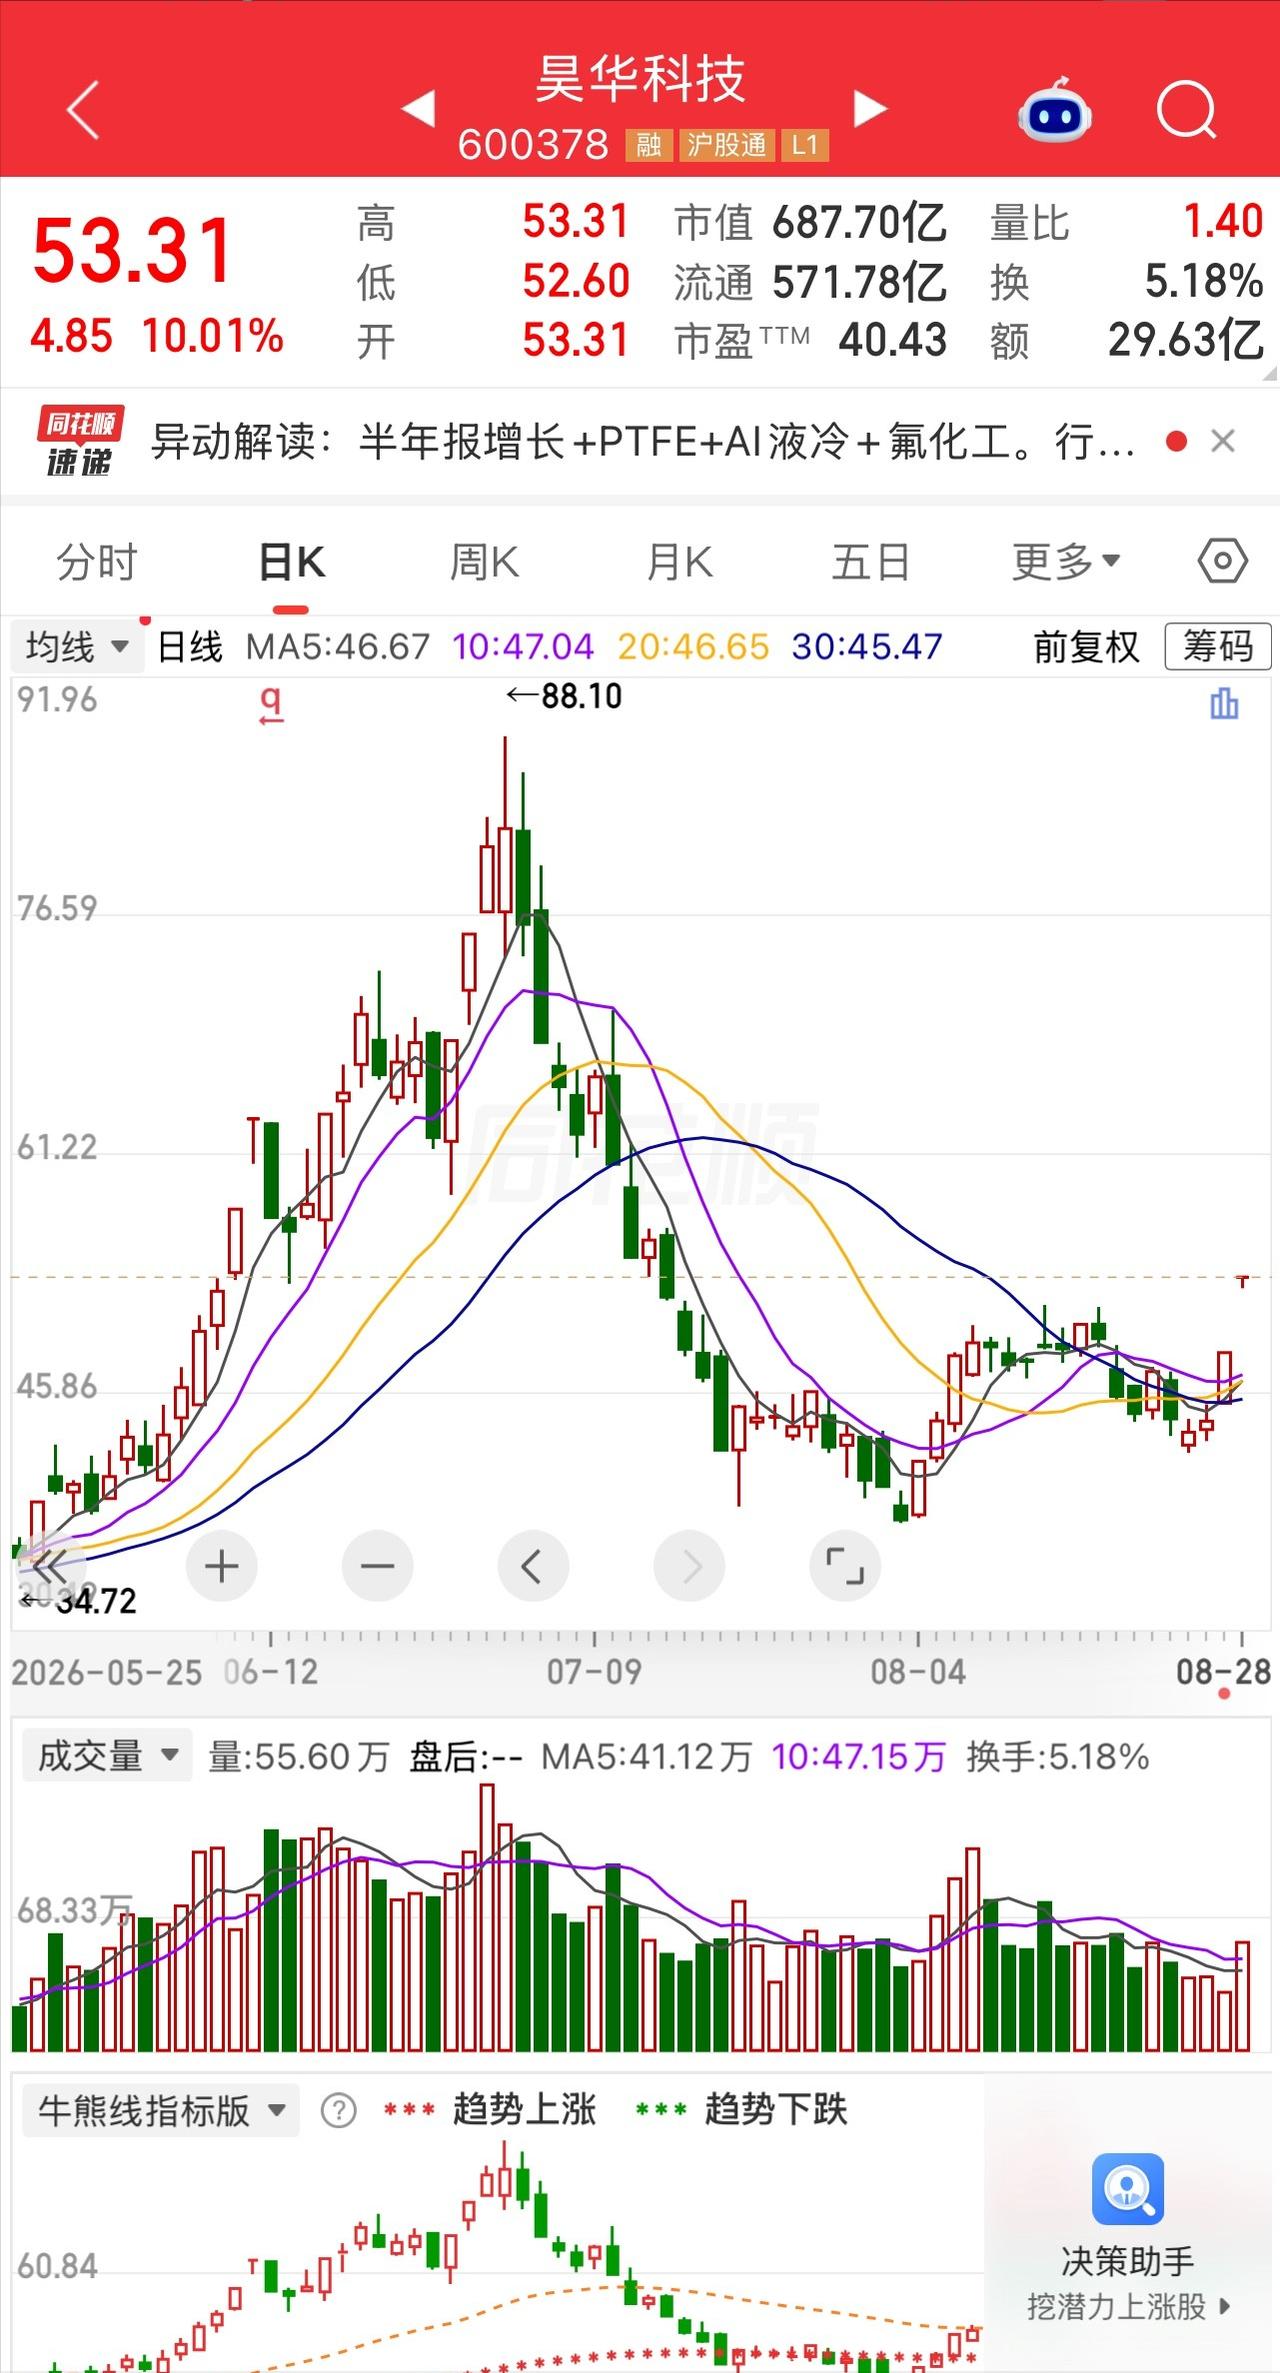Viewport: 1280px width, 2373px height.
Task: Move chart right with arrow button
Action: [x=689, y=1566]
